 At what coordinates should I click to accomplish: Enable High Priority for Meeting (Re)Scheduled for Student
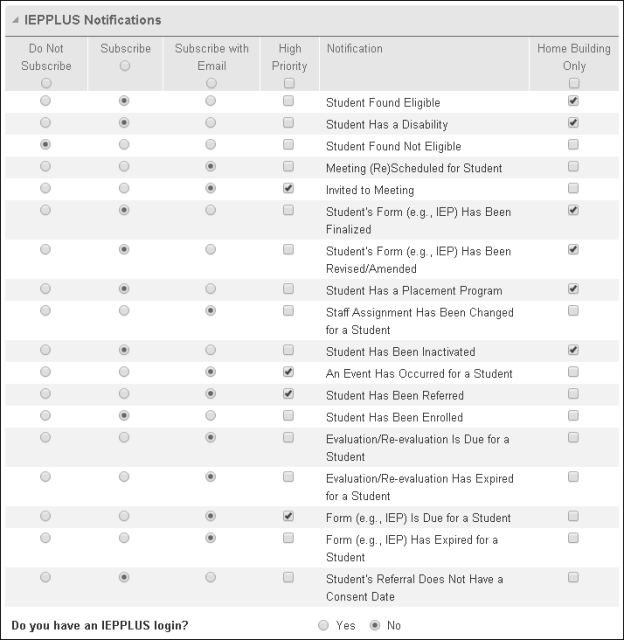point(289,167)
